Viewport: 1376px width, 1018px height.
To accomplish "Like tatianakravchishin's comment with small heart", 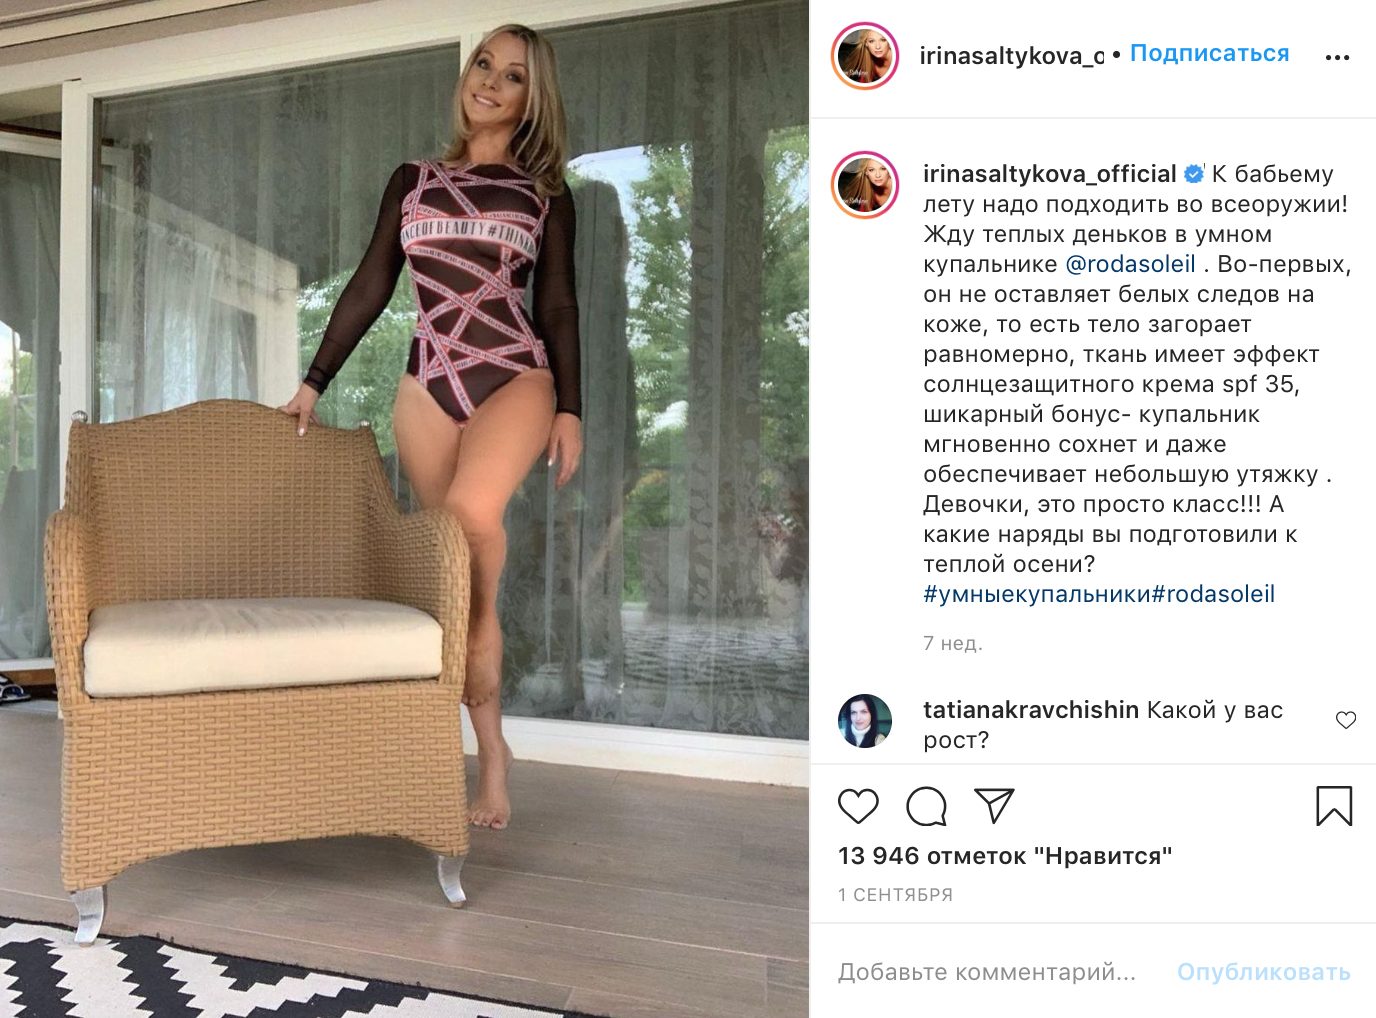I will (x=1346, y=720).
